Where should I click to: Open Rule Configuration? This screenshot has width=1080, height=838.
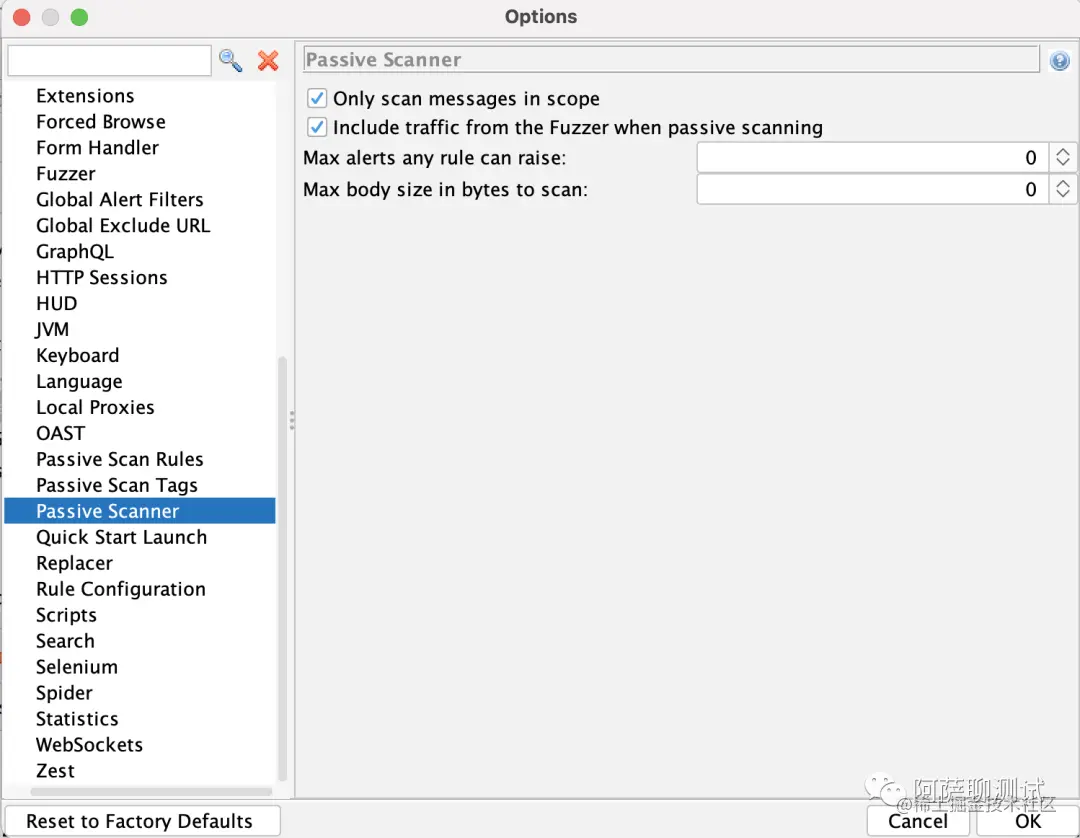(x=121, y=589)
